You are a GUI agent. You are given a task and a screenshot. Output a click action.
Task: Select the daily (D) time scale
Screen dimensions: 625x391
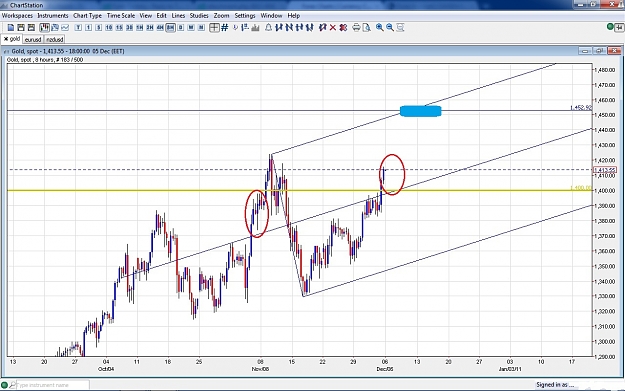point(181,28)
